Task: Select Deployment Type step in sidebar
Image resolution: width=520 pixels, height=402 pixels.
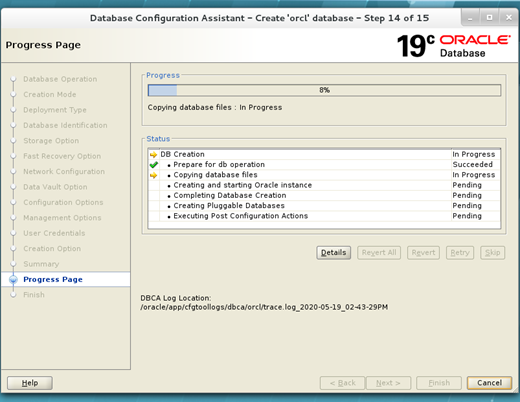Action: pyautogui.click(x=55, y=110)
